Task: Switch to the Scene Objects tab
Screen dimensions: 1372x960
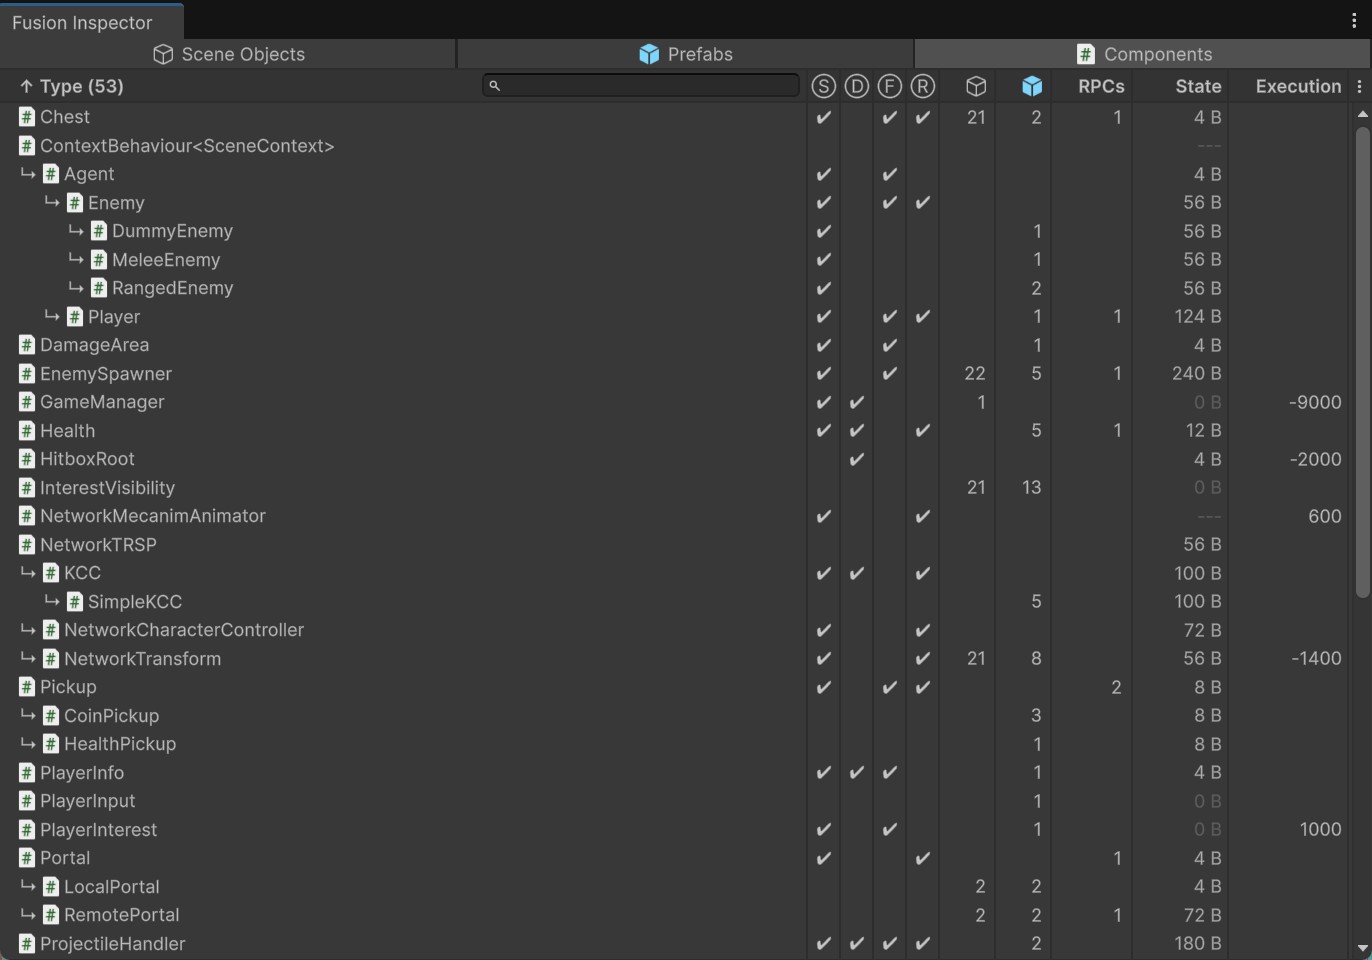Action: click(229, 54)
